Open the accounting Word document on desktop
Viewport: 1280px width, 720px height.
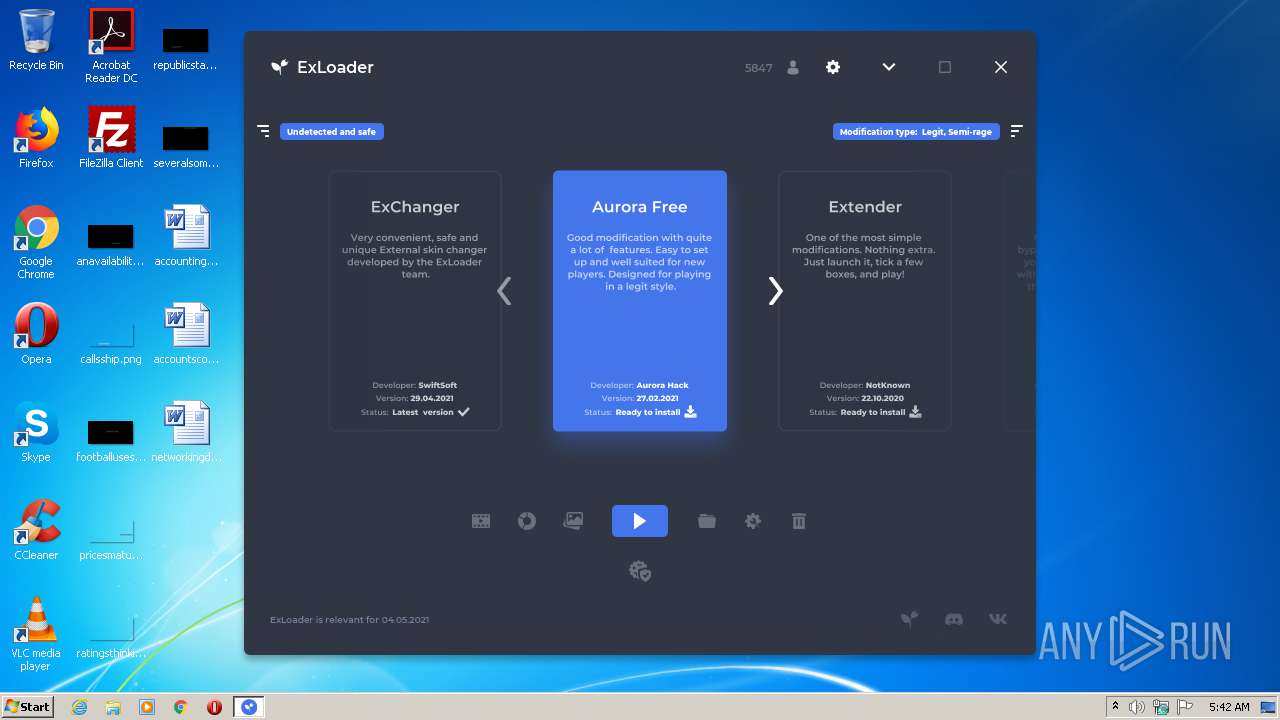[x=186, y=236]
